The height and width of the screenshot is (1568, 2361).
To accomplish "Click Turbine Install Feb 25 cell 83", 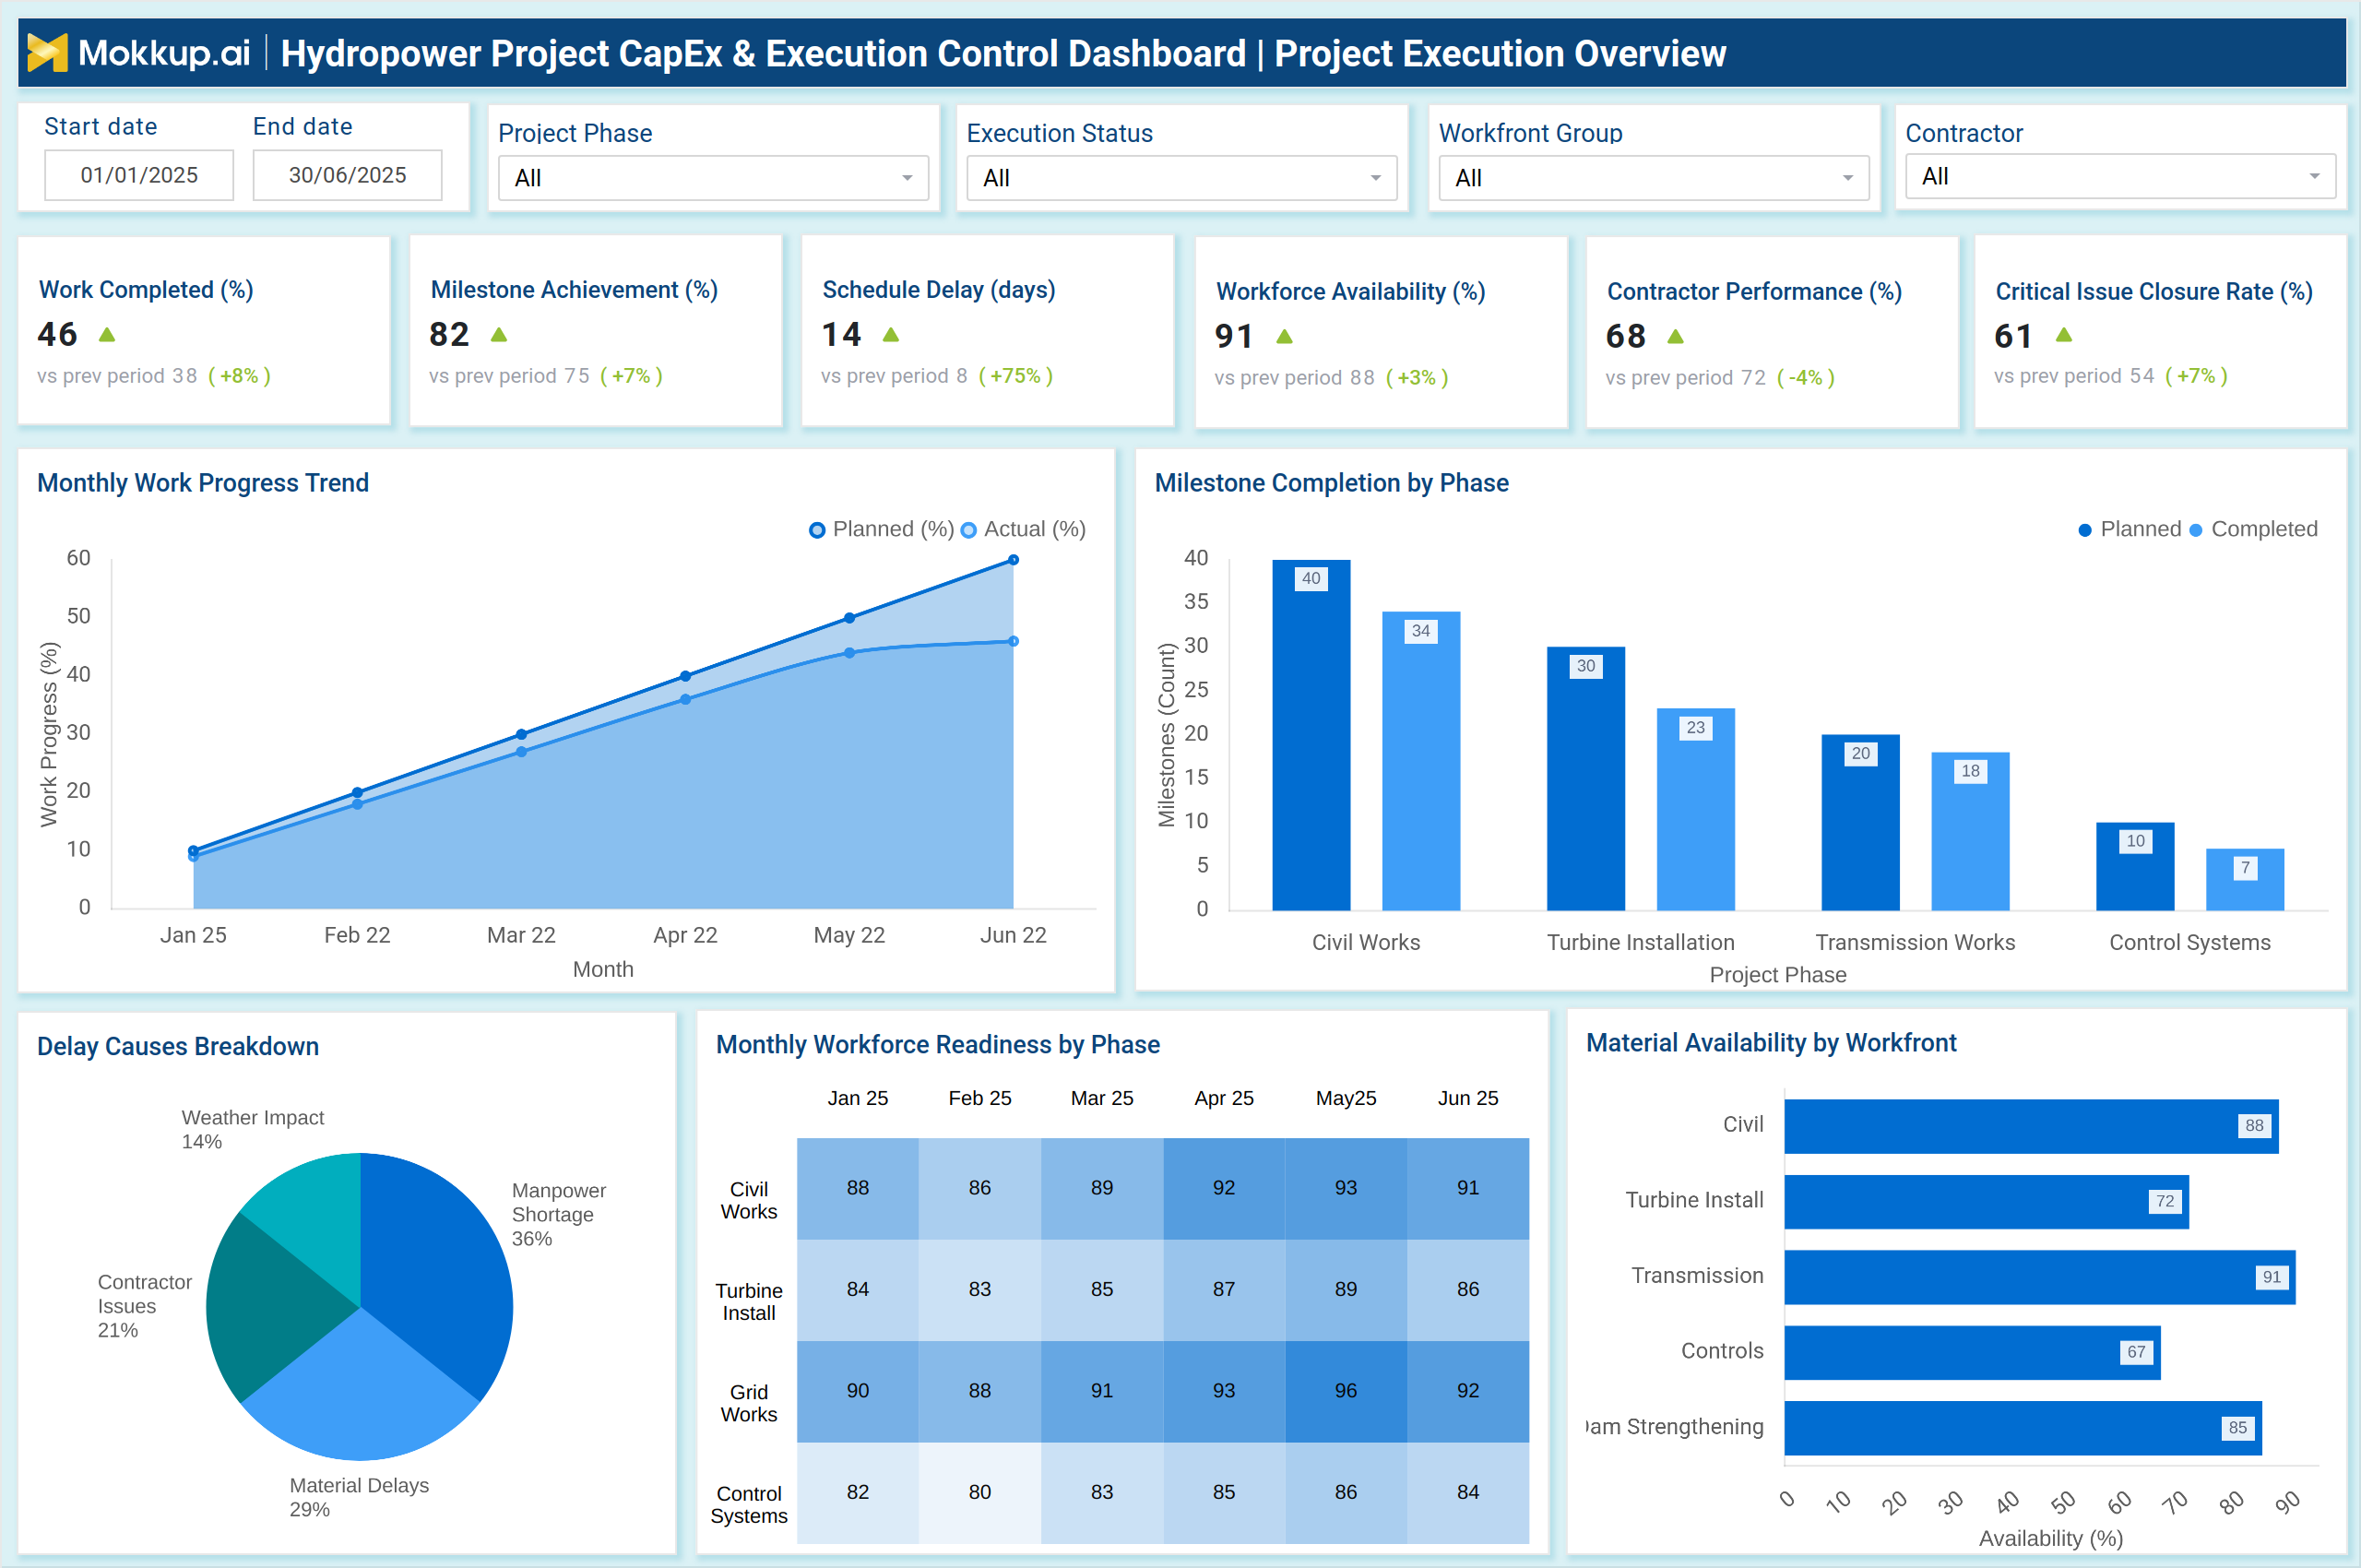I will 980,1289.
